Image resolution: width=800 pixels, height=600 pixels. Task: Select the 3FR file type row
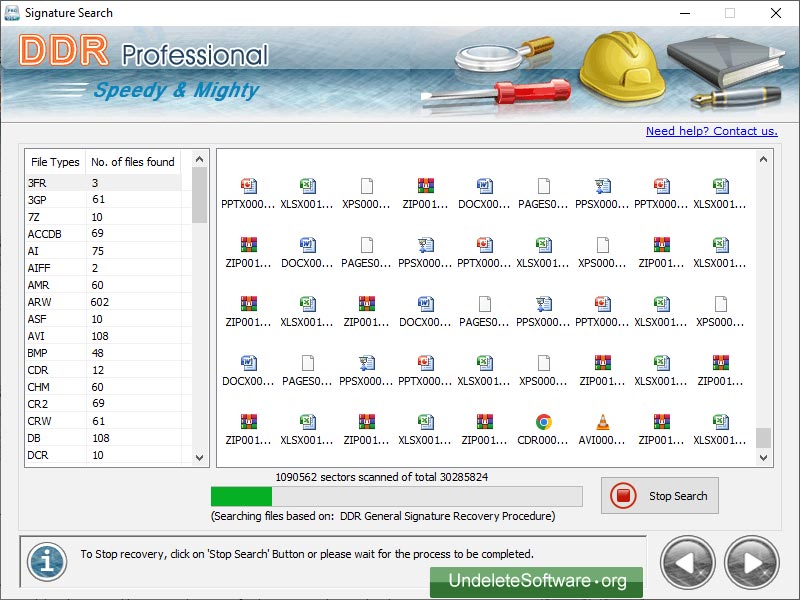(103, 183)
